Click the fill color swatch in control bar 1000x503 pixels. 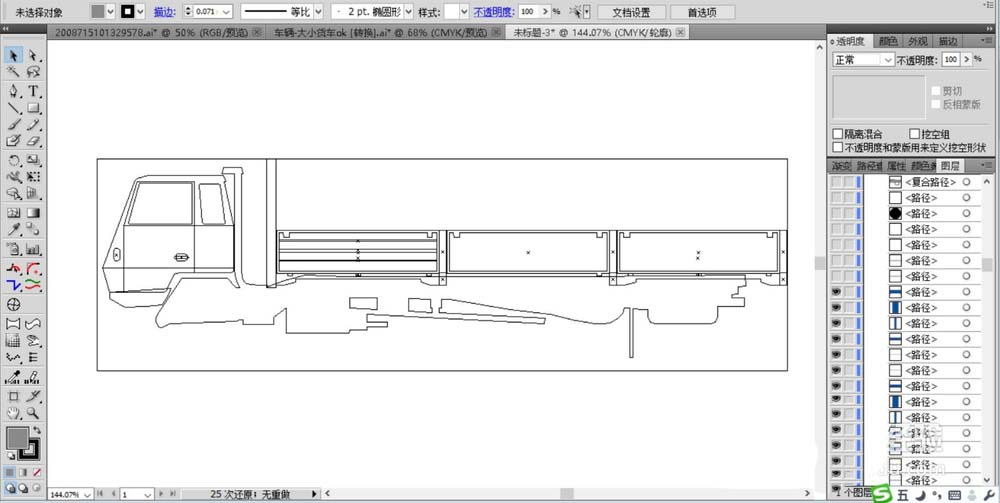(98, 12)
